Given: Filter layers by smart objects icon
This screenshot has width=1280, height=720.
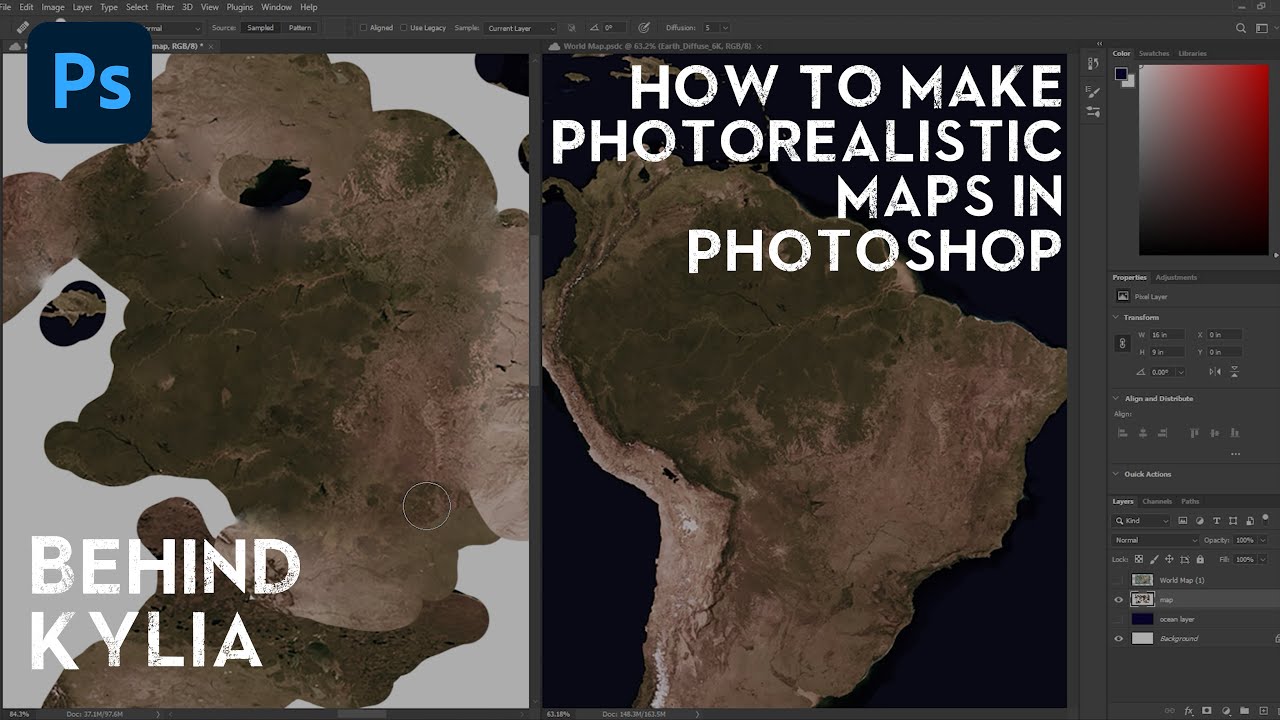Looking at the screenshot, I should tap(1249, 521).
